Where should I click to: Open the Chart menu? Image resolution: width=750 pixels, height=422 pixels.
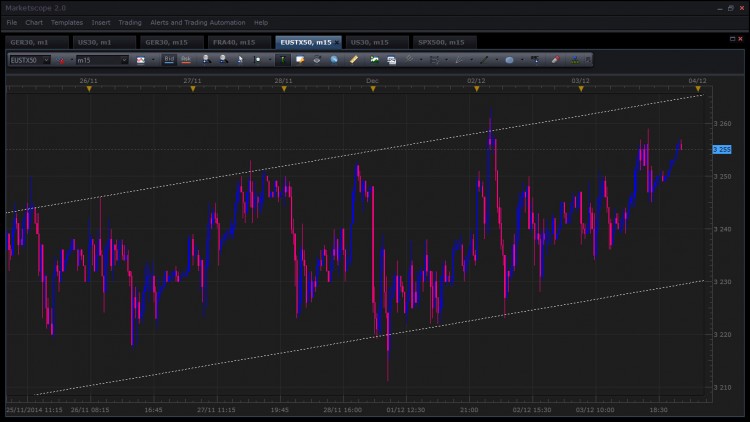(x=34, y=22)
